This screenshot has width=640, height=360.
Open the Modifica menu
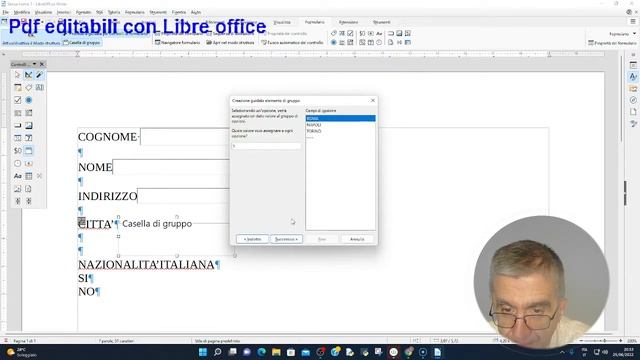click(22, 12)
